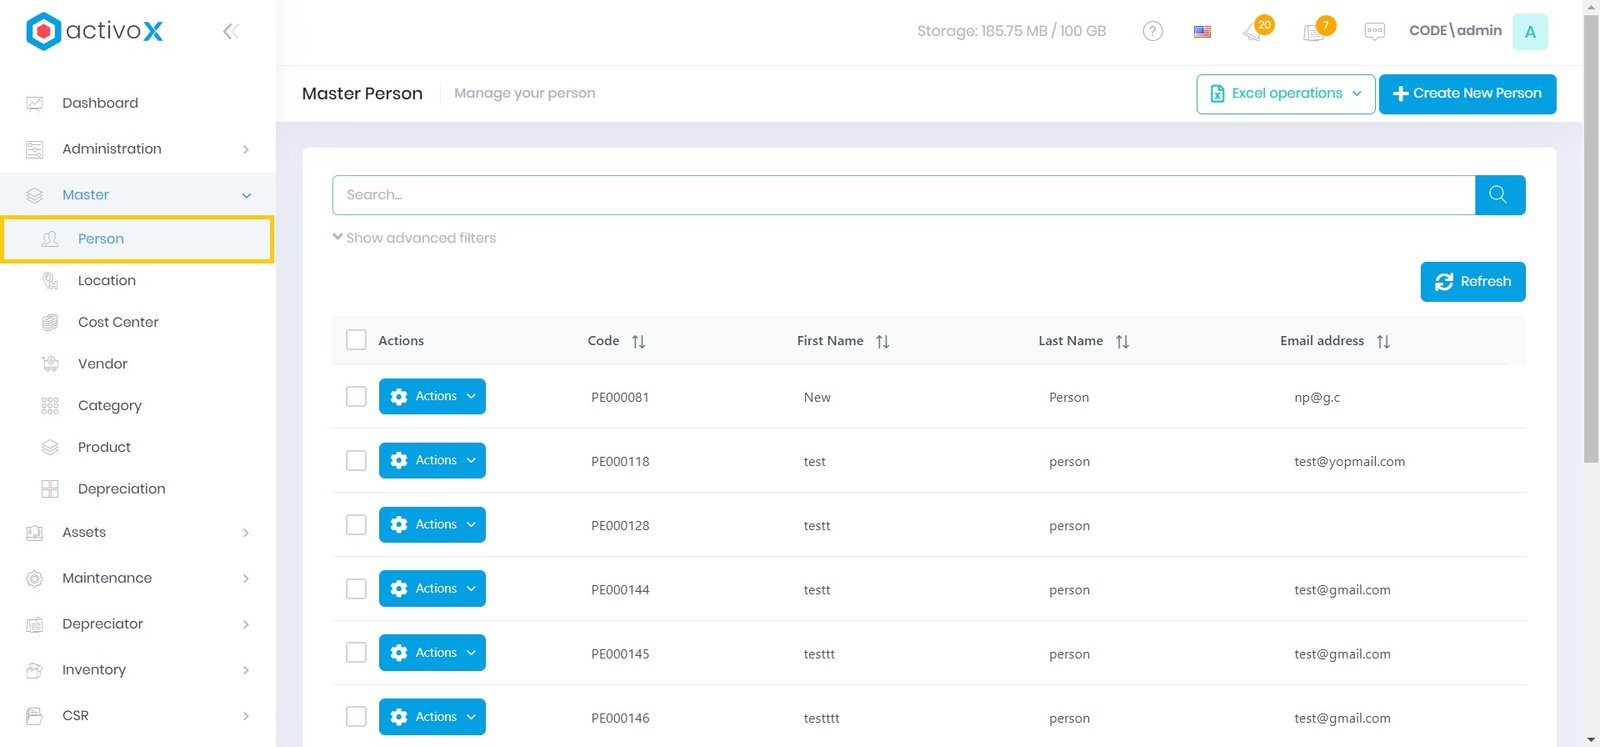Check the row checkbox for PE000081
This screenshot has height=747, width=1600.
[356, 396]
